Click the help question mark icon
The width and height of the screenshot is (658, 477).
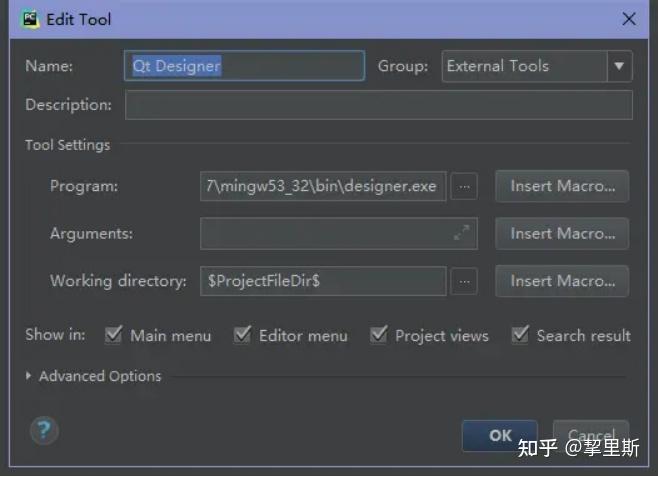[44, 430]
